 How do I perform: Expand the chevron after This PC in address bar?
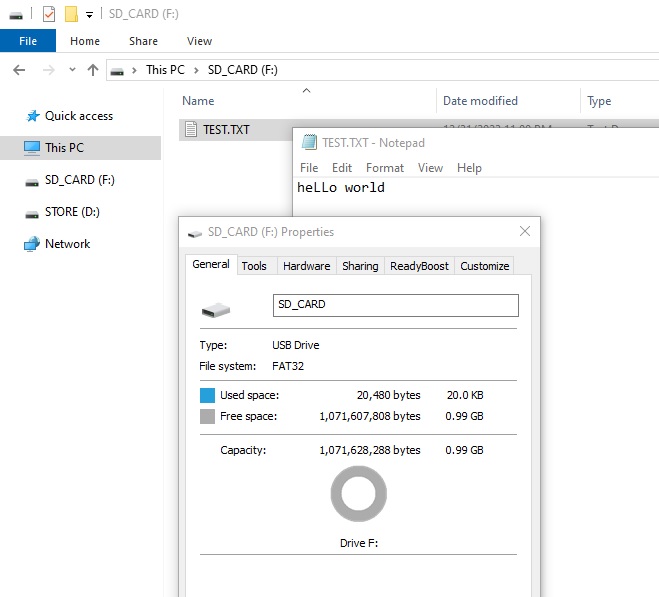(x=196, y=71)
